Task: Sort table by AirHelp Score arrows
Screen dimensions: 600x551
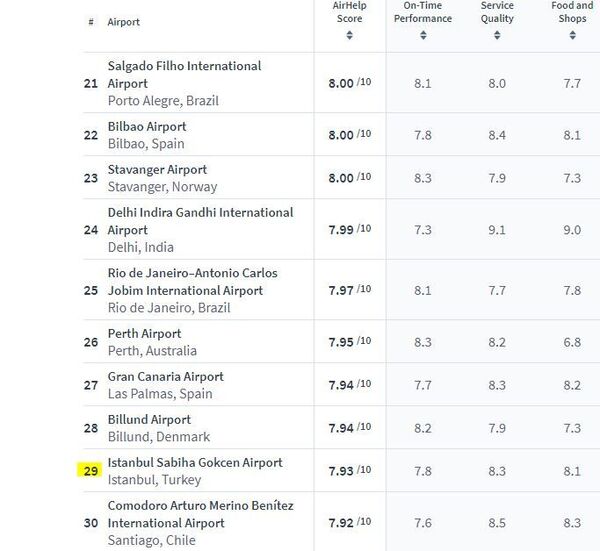Action: 349,36
